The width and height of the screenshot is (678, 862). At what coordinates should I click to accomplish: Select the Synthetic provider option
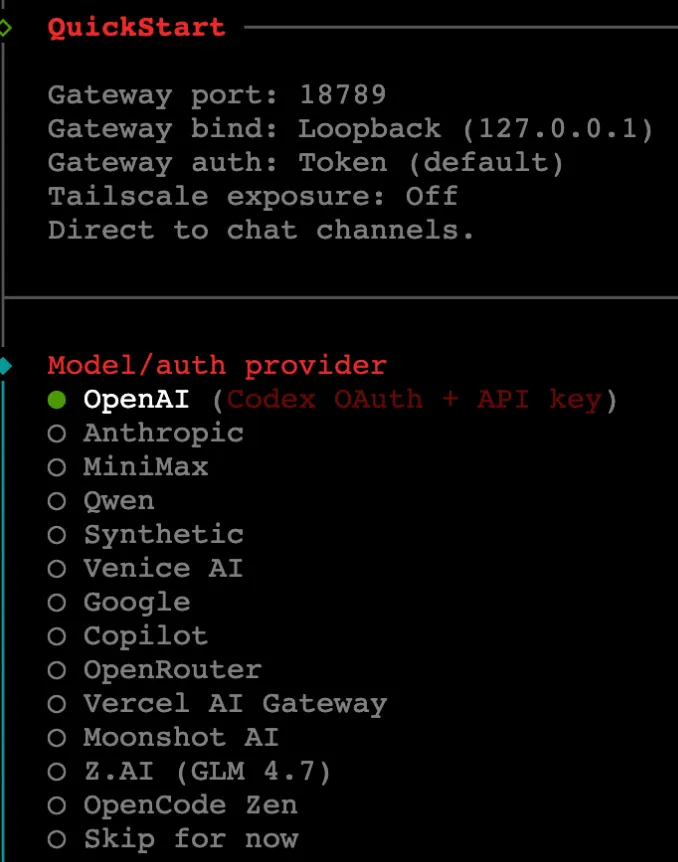click(57, 535)
